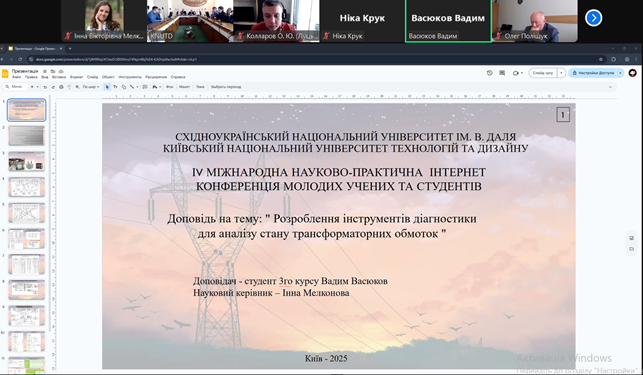Select the shape tool

coord(123,87)
